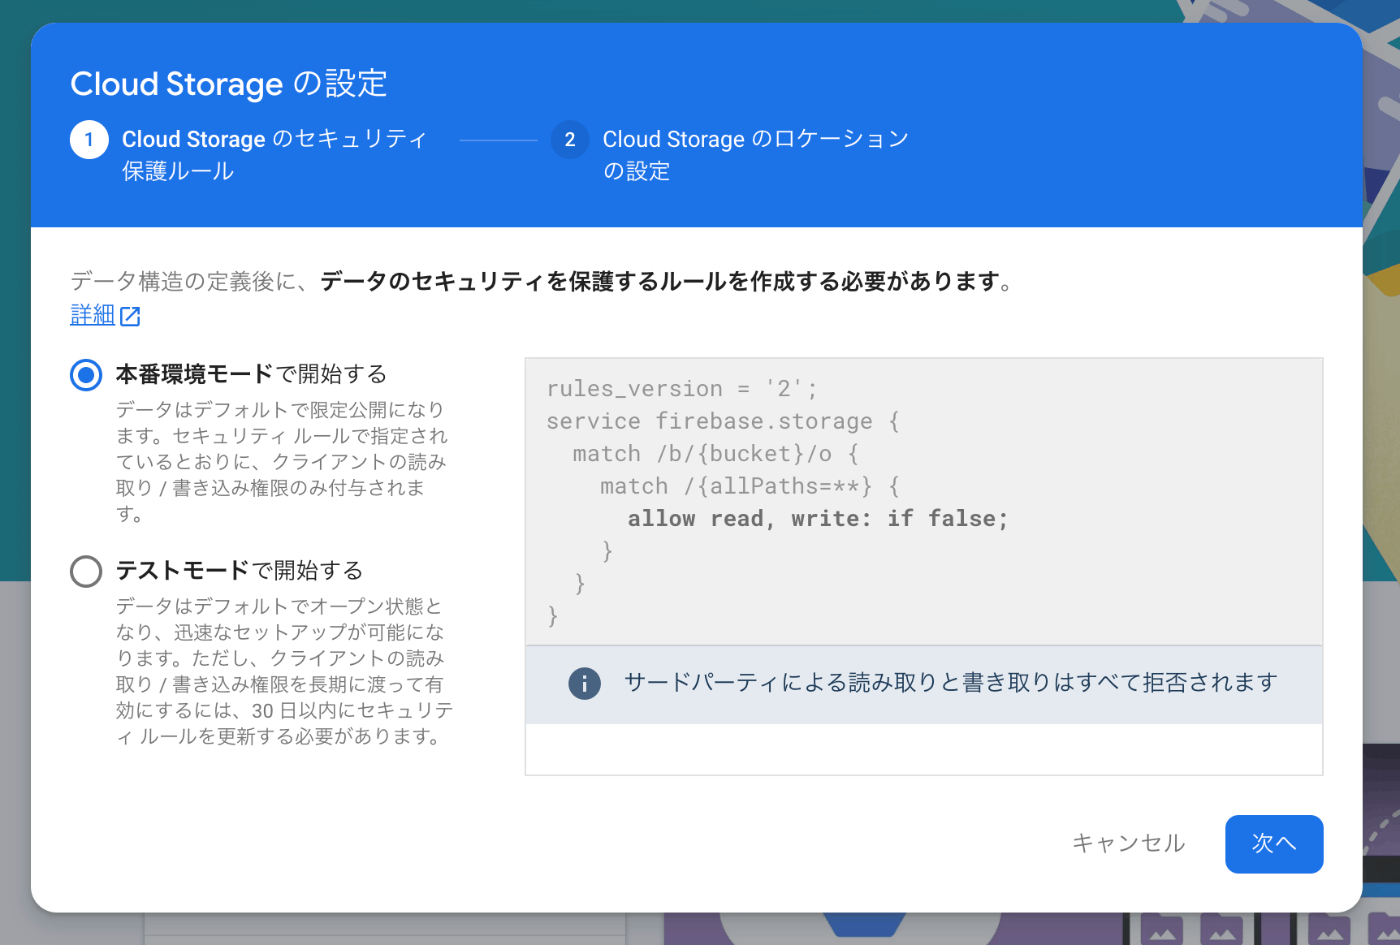Click the 本番環境モードで開始する label

251,375
